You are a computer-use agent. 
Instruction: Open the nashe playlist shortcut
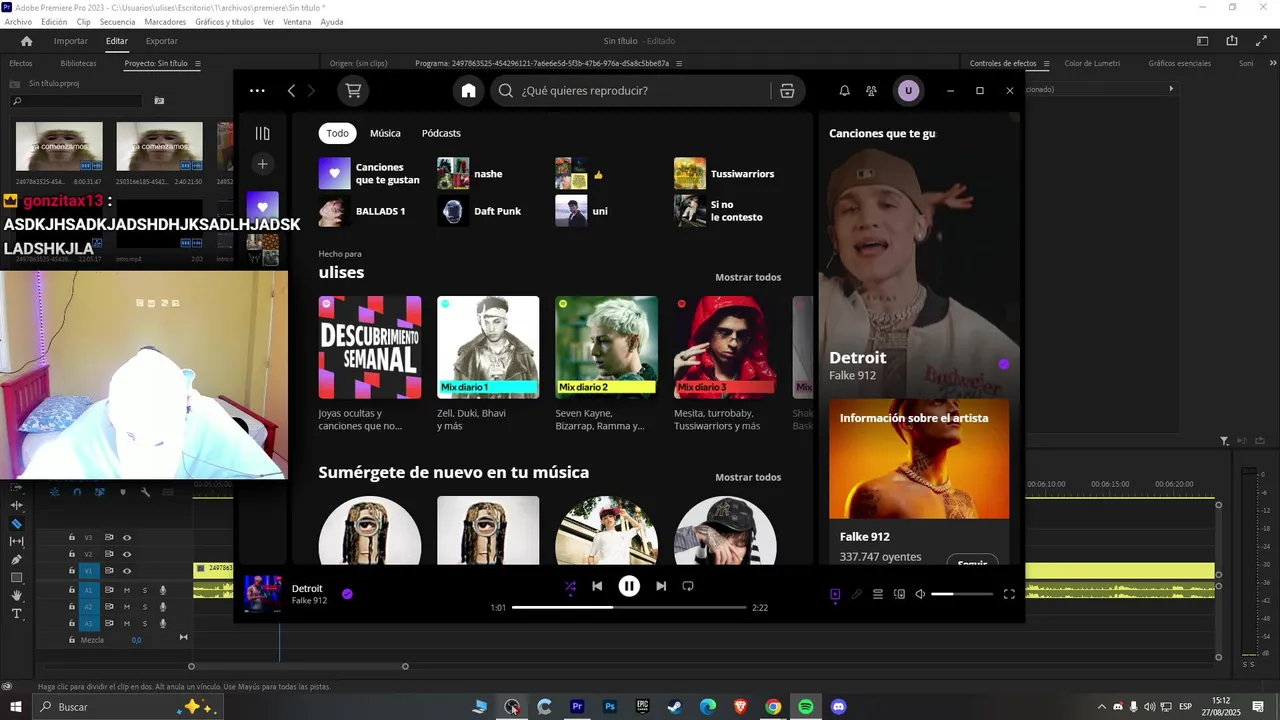coord(491,174)
